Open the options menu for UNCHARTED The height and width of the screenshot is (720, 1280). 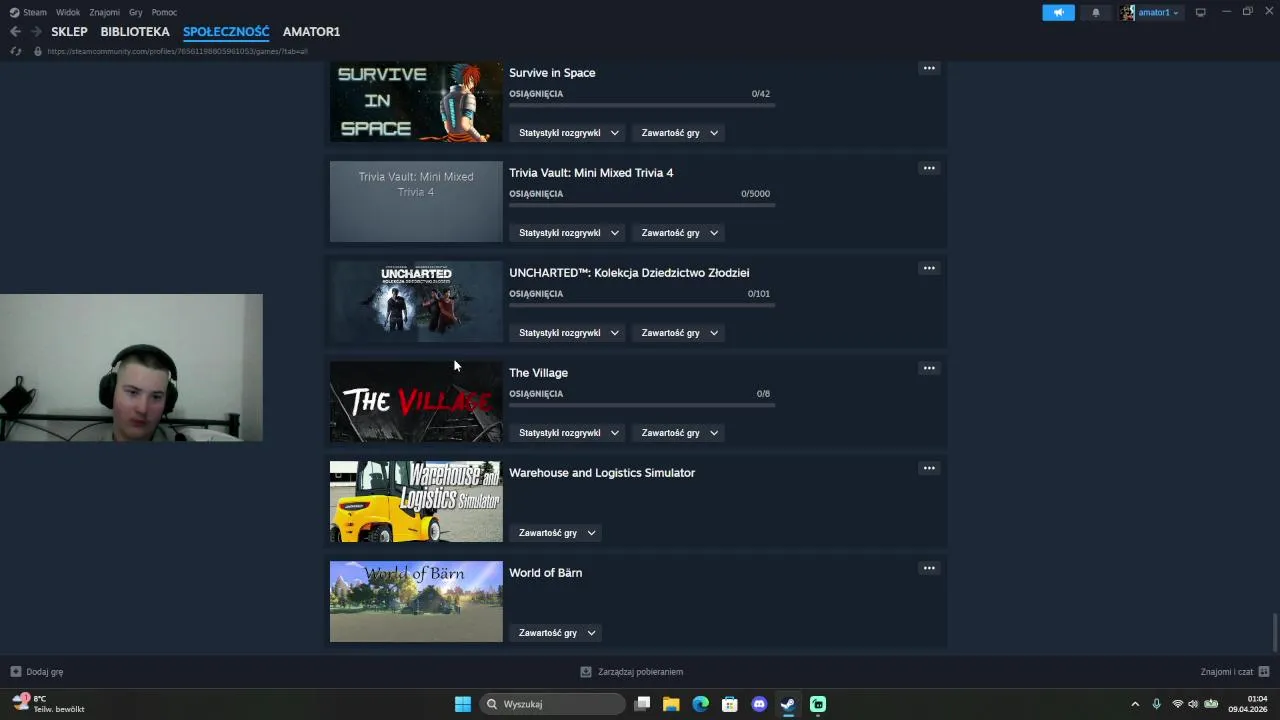[x=929, y=268]
